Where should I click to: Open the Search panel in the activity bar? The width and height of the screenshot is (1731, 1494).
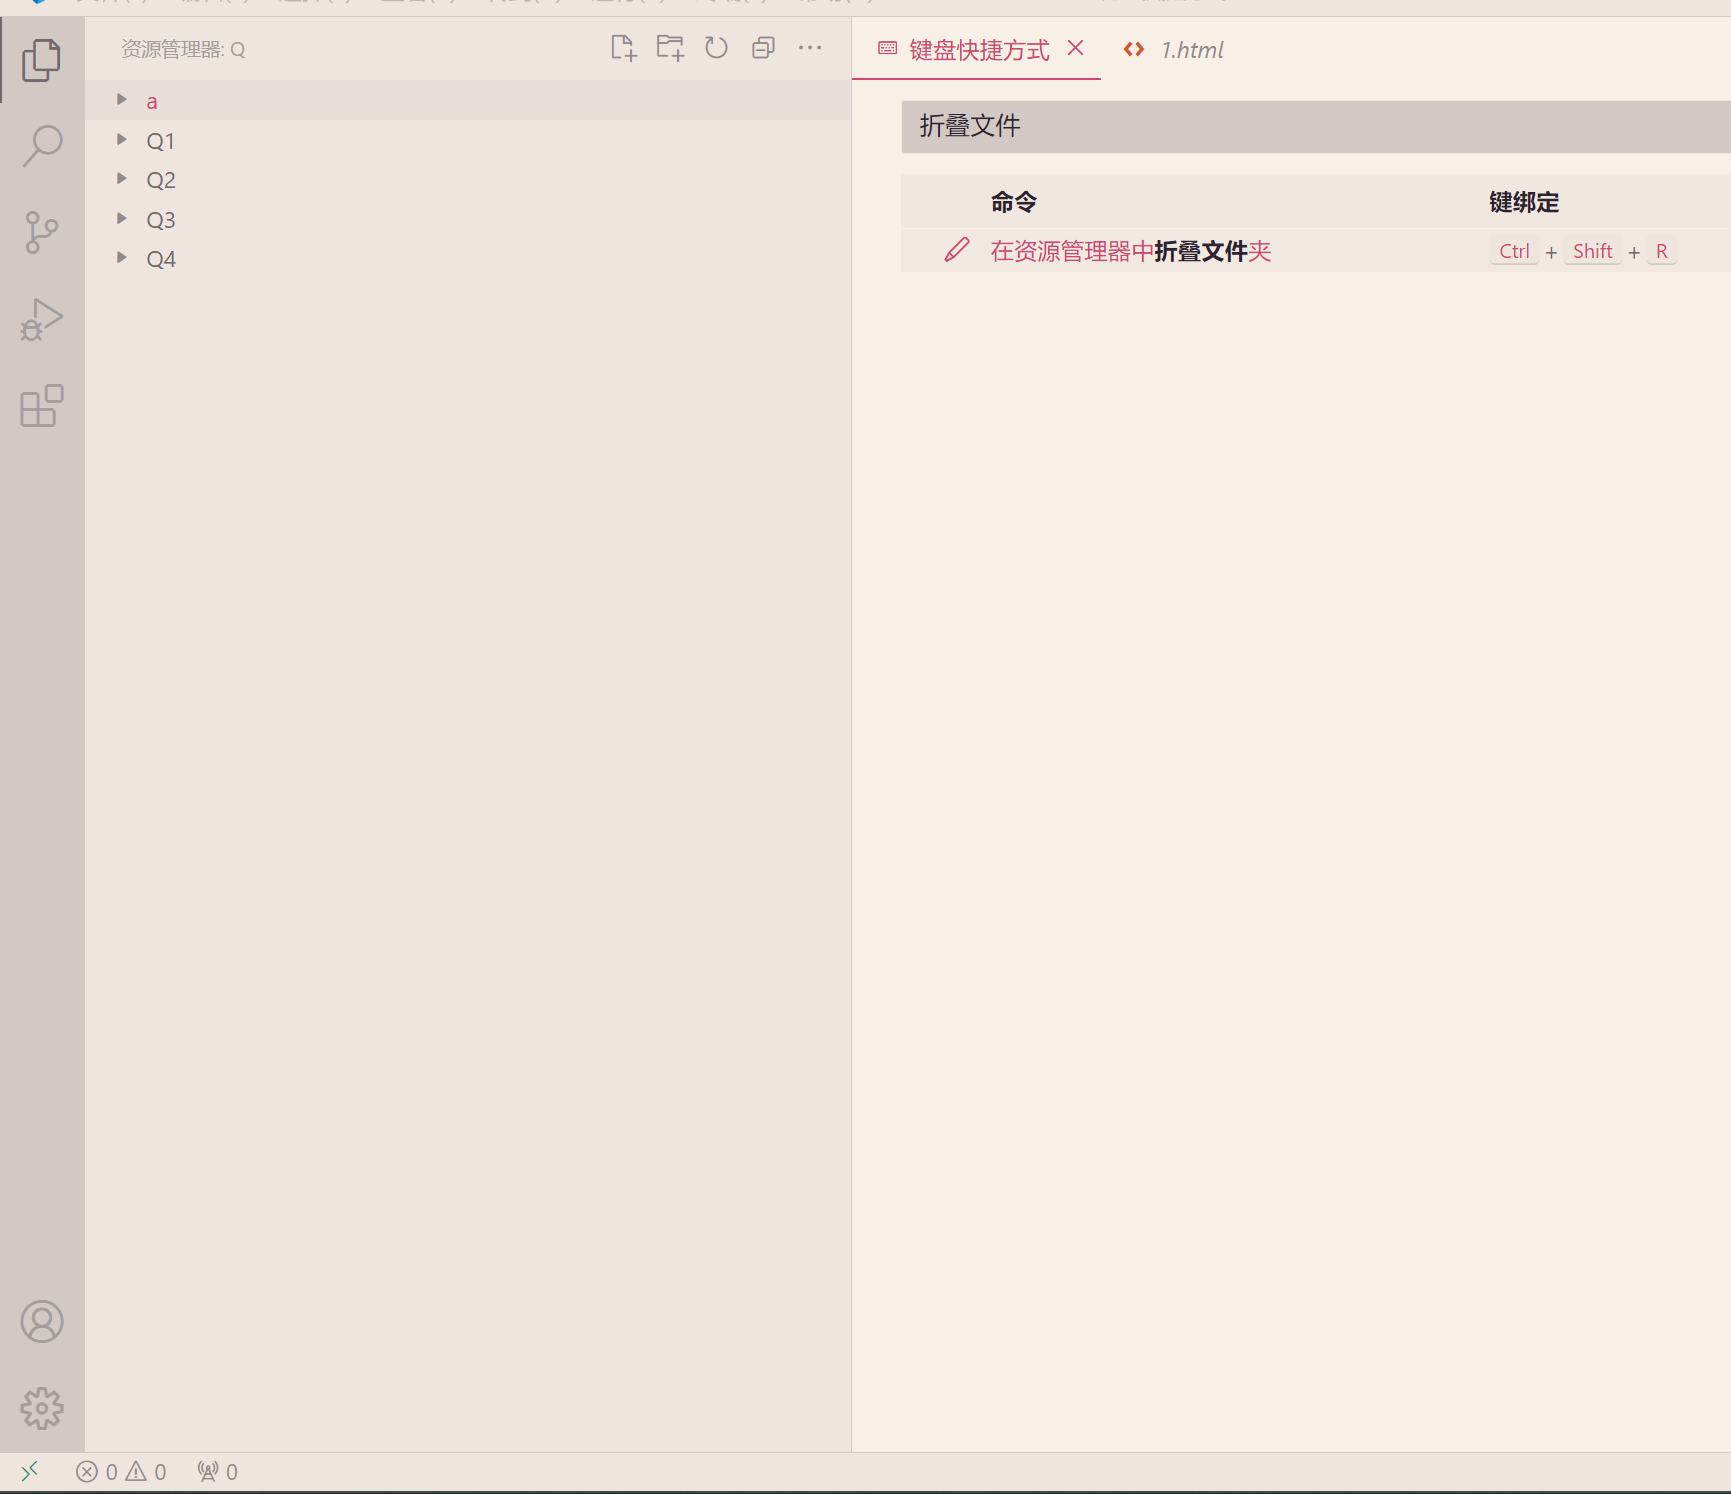41,145
